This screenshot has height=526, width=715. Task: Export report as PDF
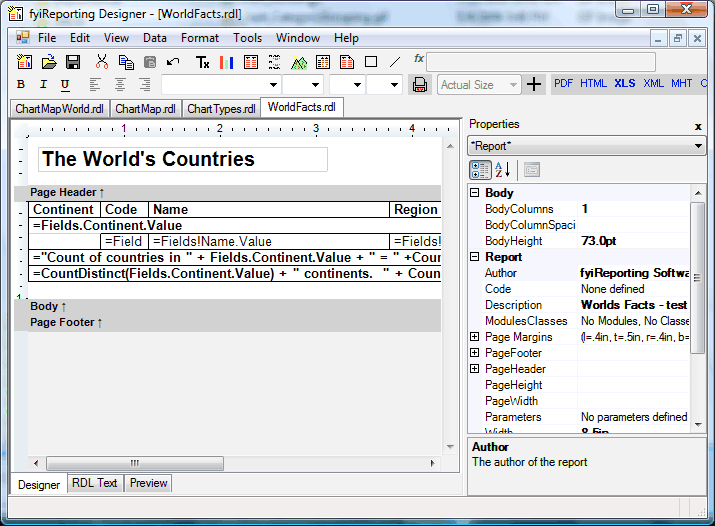tap(564, 84)
